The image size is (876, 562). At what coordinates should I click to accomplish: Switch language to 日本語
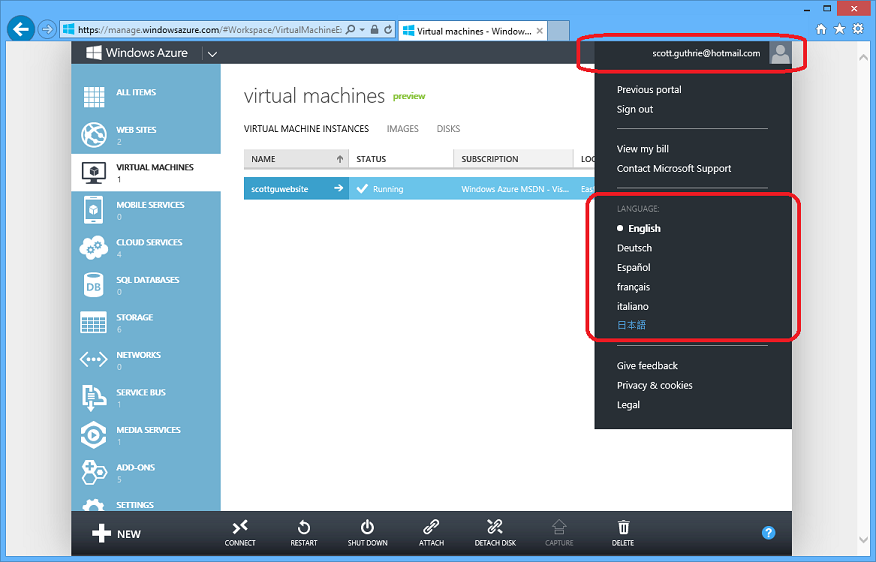point(631,325)
